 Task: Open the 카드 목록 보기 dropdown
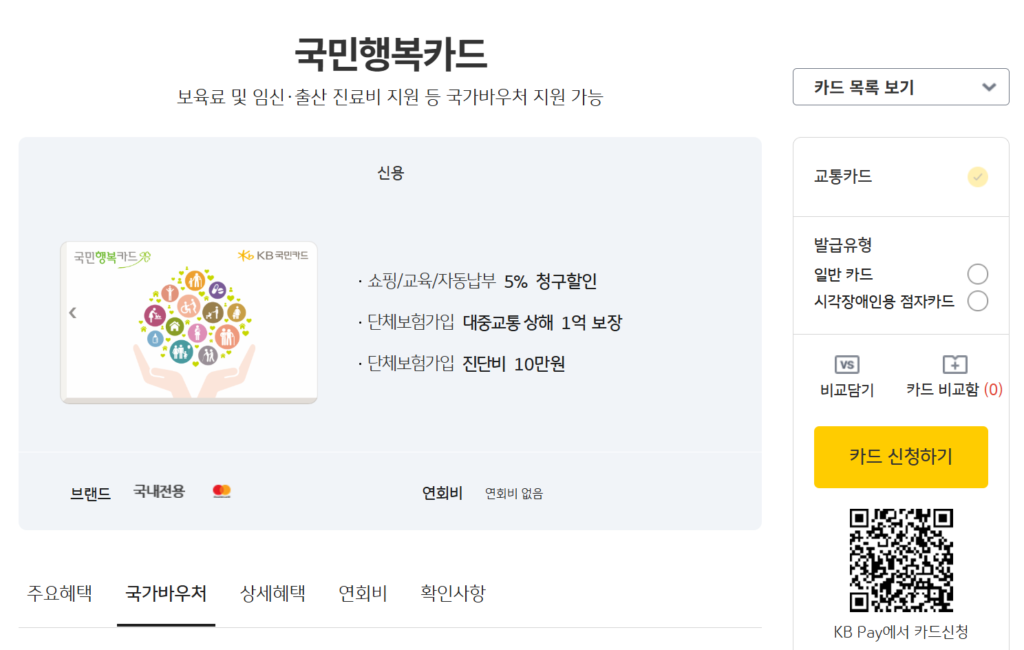click(900, 87)
